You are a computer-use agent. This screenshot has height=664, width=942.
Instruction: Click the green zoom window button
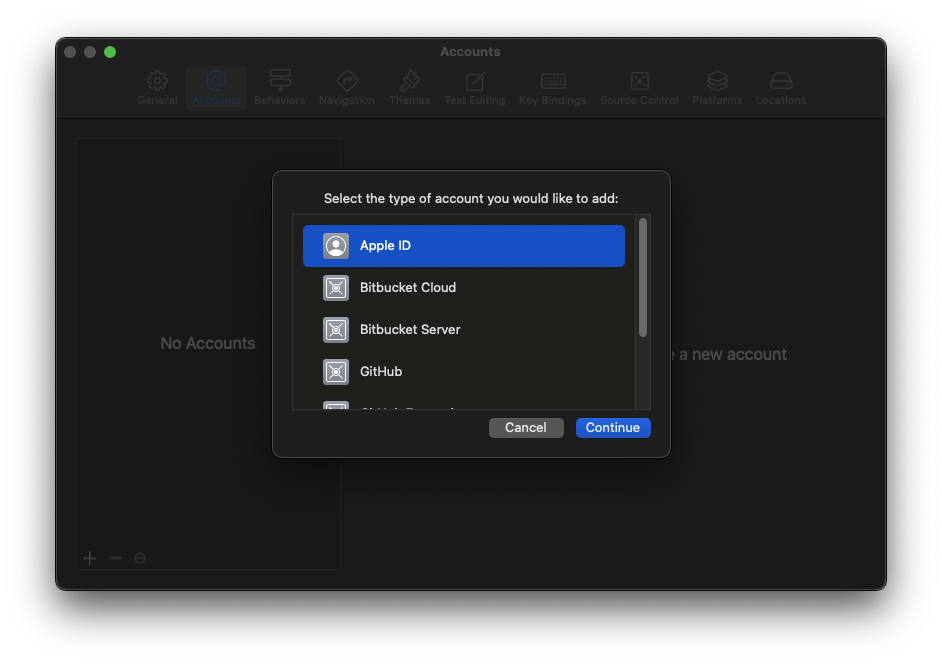click(x=110, y=52)
